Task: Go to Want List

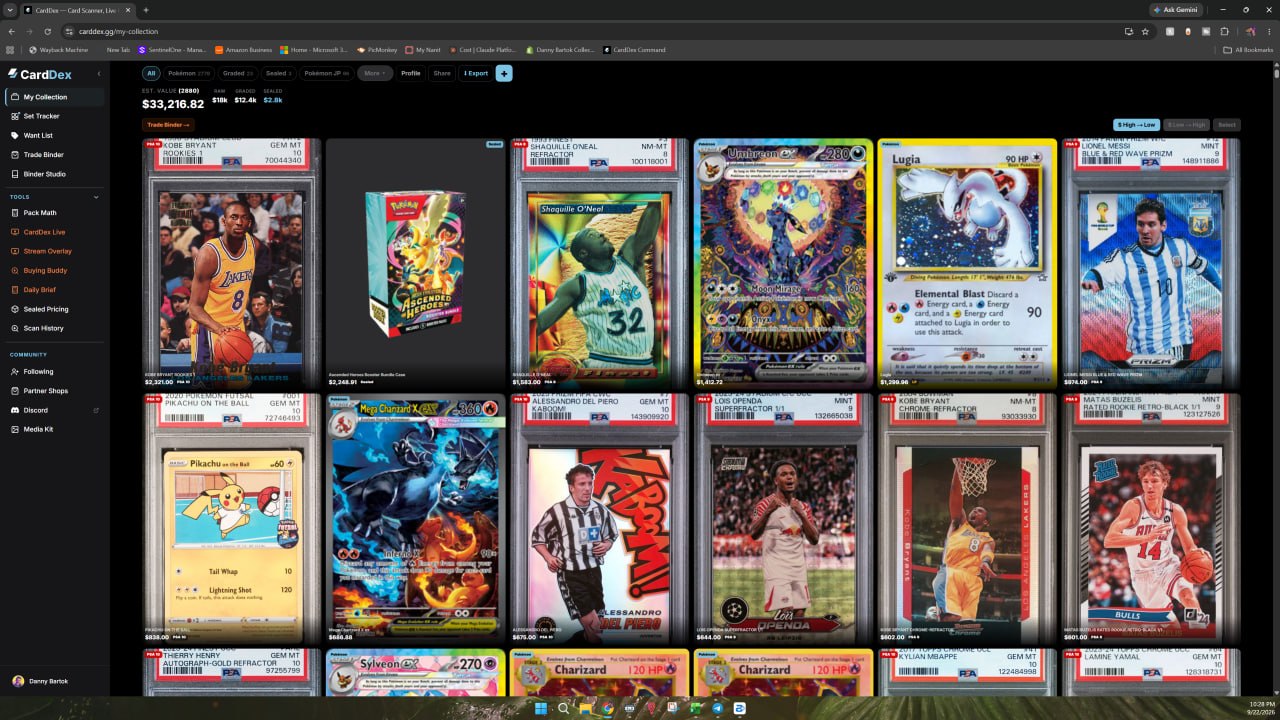Action: [54, 135]
